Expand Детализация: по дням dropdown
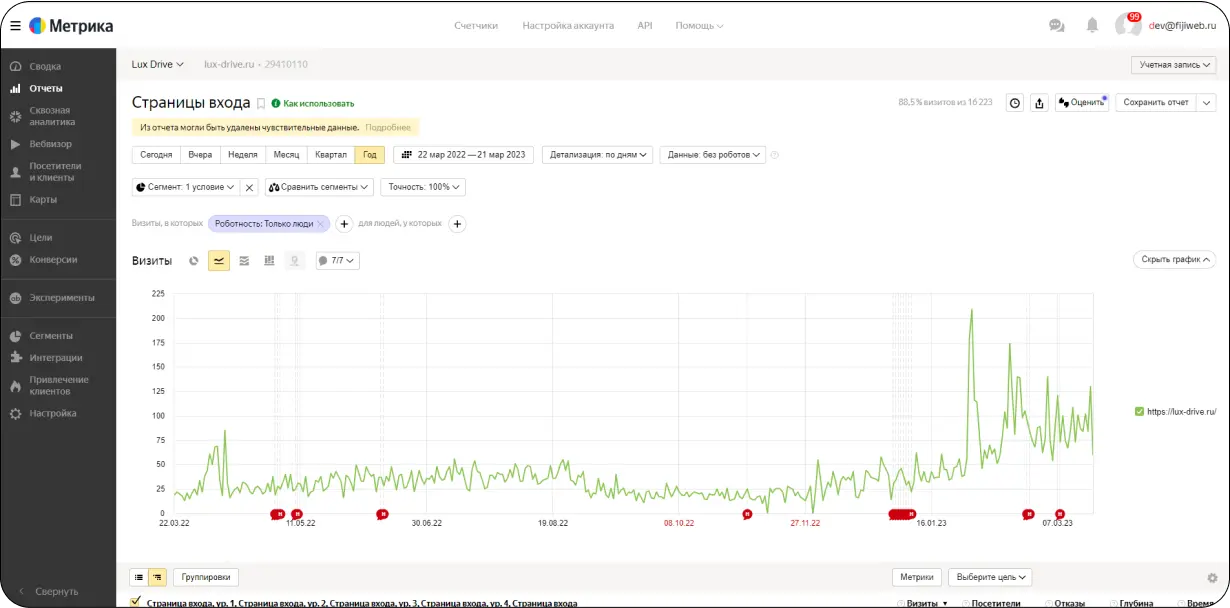The height and width of the screenshot is (608, 1230). (597, 155)
